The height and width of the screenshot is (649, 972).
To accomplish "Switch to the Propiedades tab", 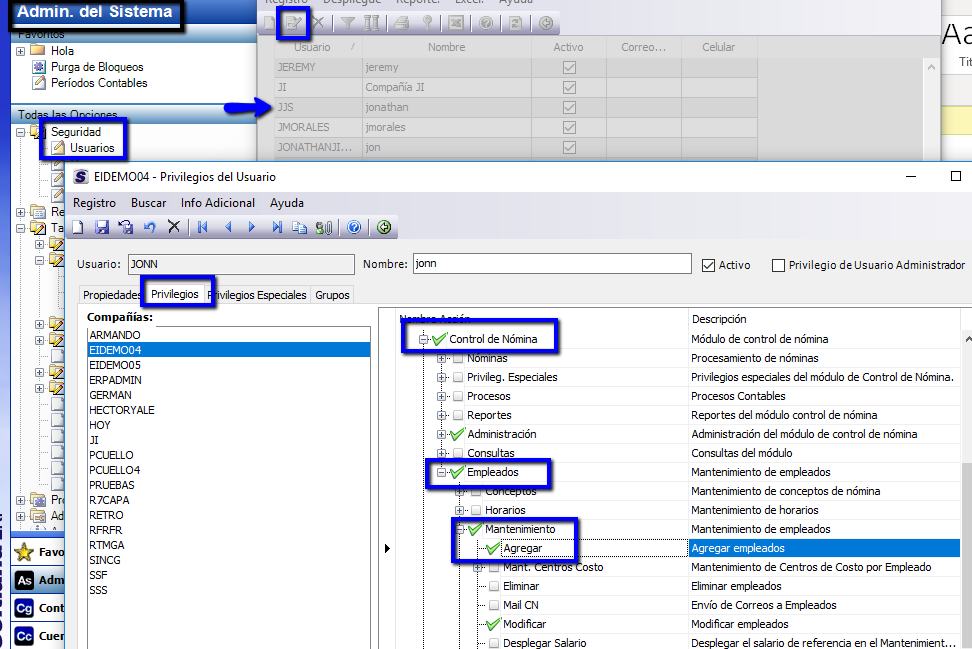I will (112, 295).
